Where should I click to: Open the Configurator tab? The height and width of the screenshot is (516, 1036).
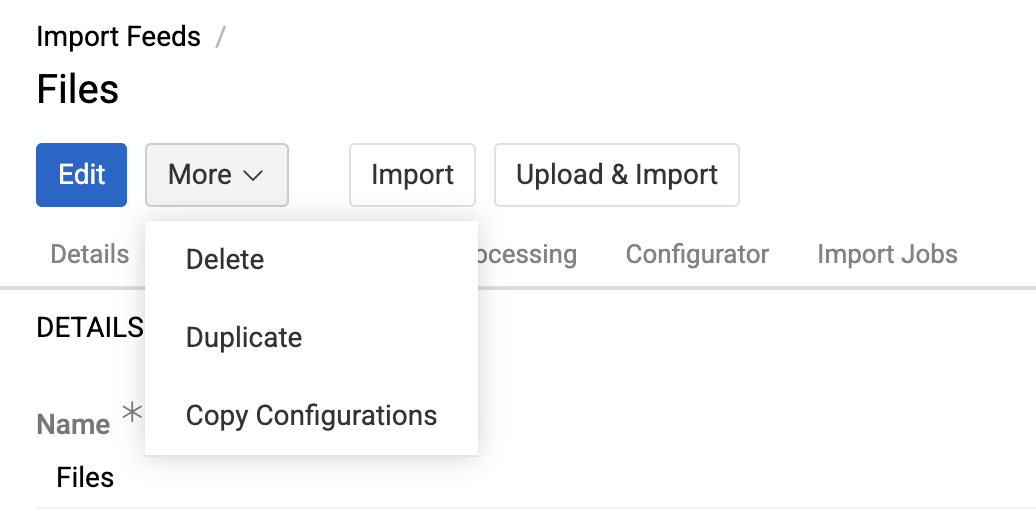pos(697,254)
